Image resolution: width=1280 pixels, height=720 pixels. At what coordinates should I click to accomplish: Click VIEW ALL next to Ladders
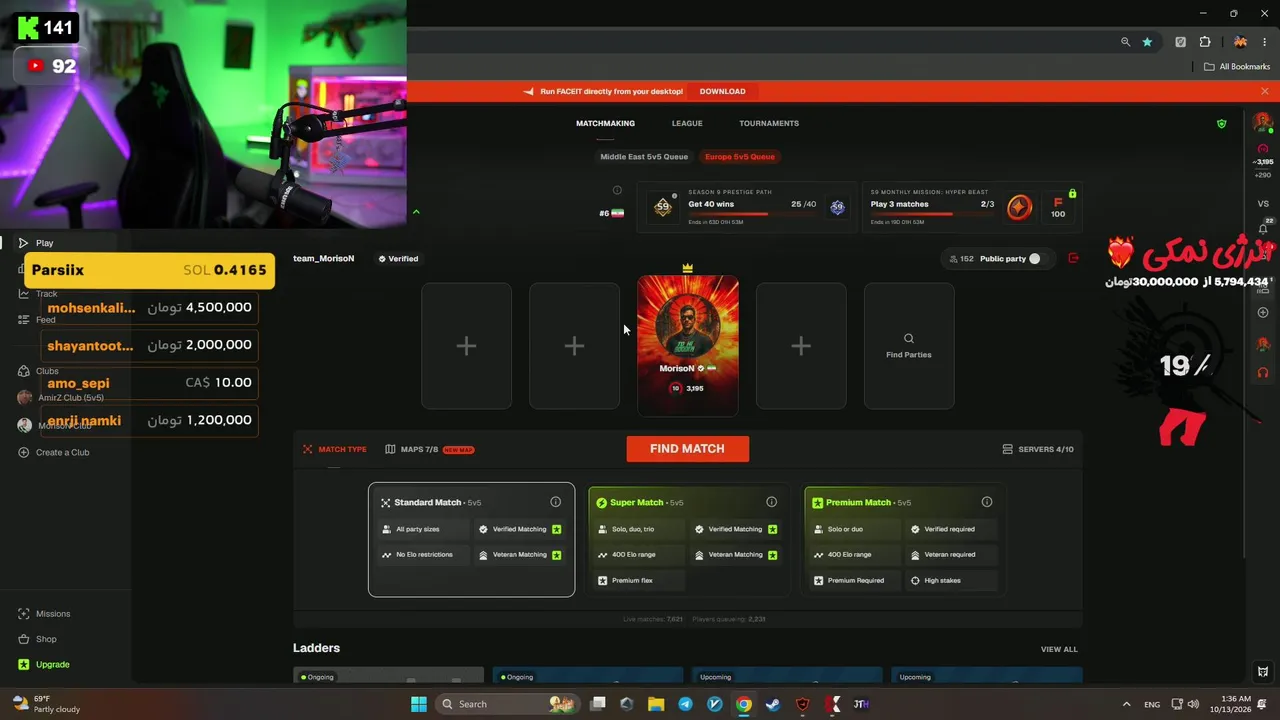click(x=1059, y=649)
